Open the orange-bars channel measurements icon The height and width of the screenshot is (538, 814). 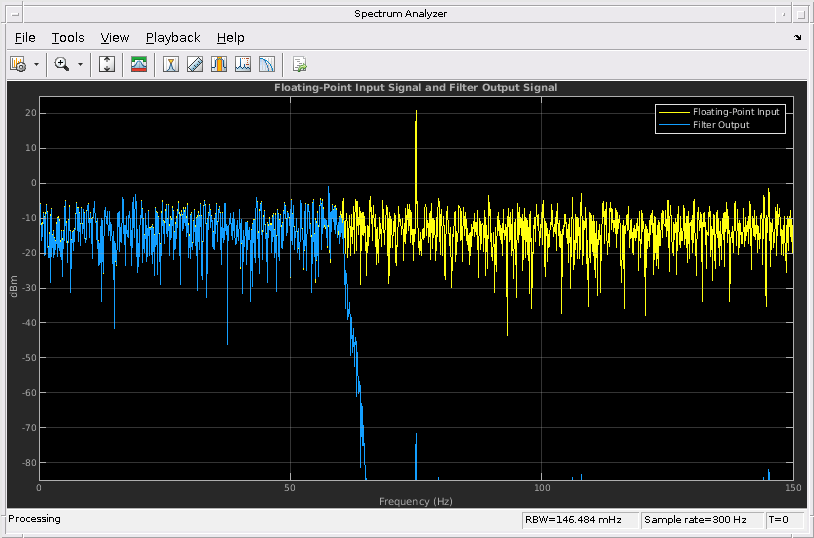pos(219,64)
